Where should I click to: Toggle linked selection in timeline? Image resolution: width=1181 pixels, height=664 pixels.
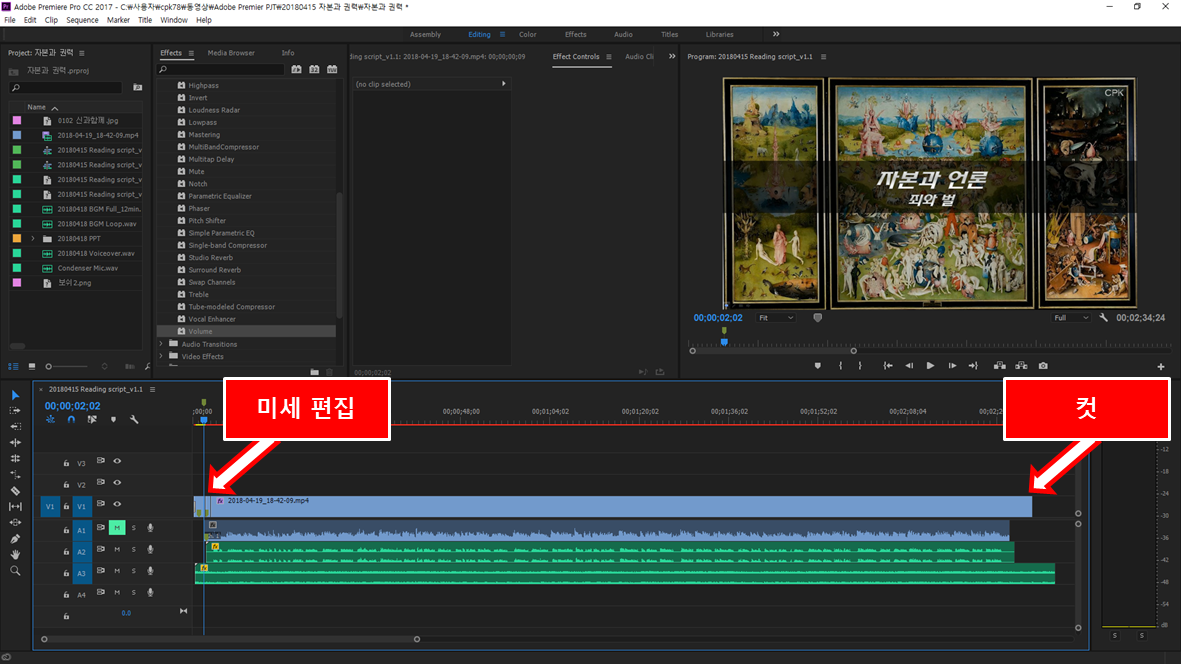[92, 419]
